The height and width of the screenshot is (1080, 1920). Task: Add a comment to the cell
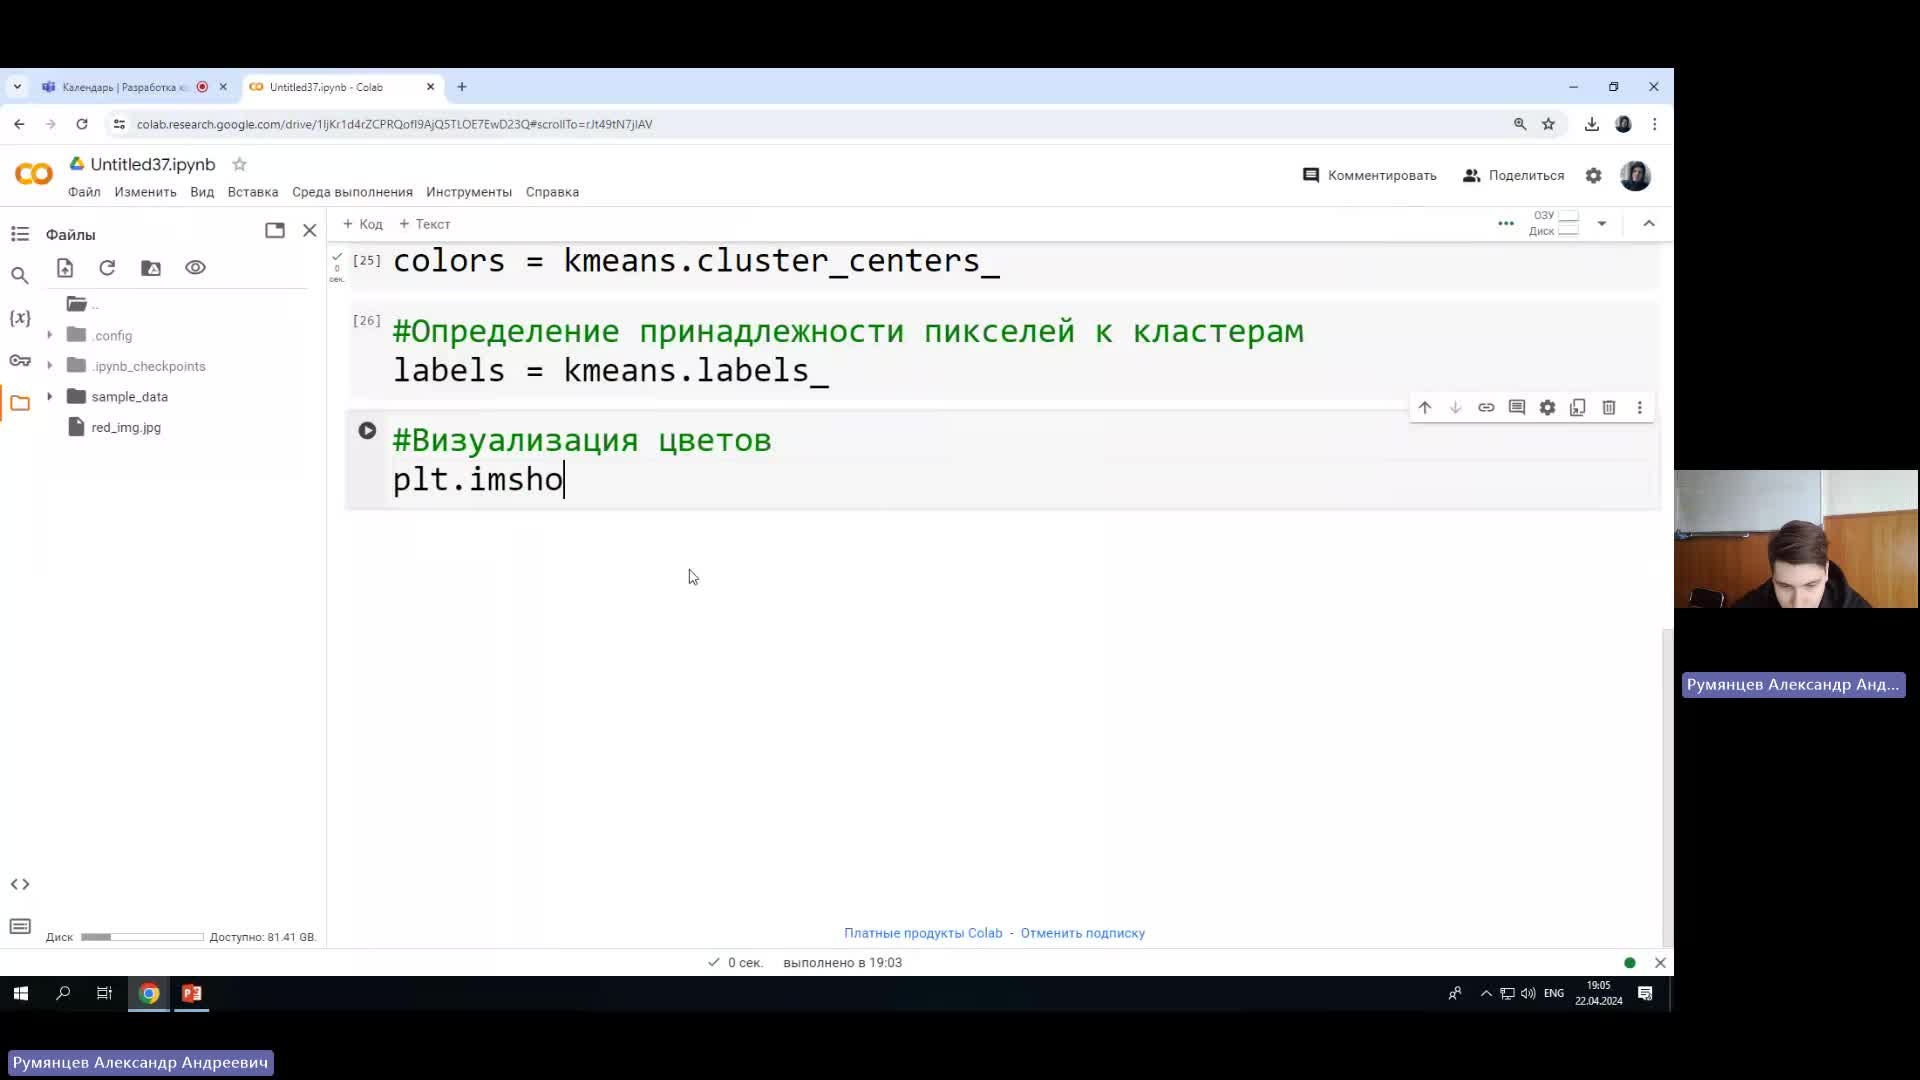click(x=1517, y=408)
